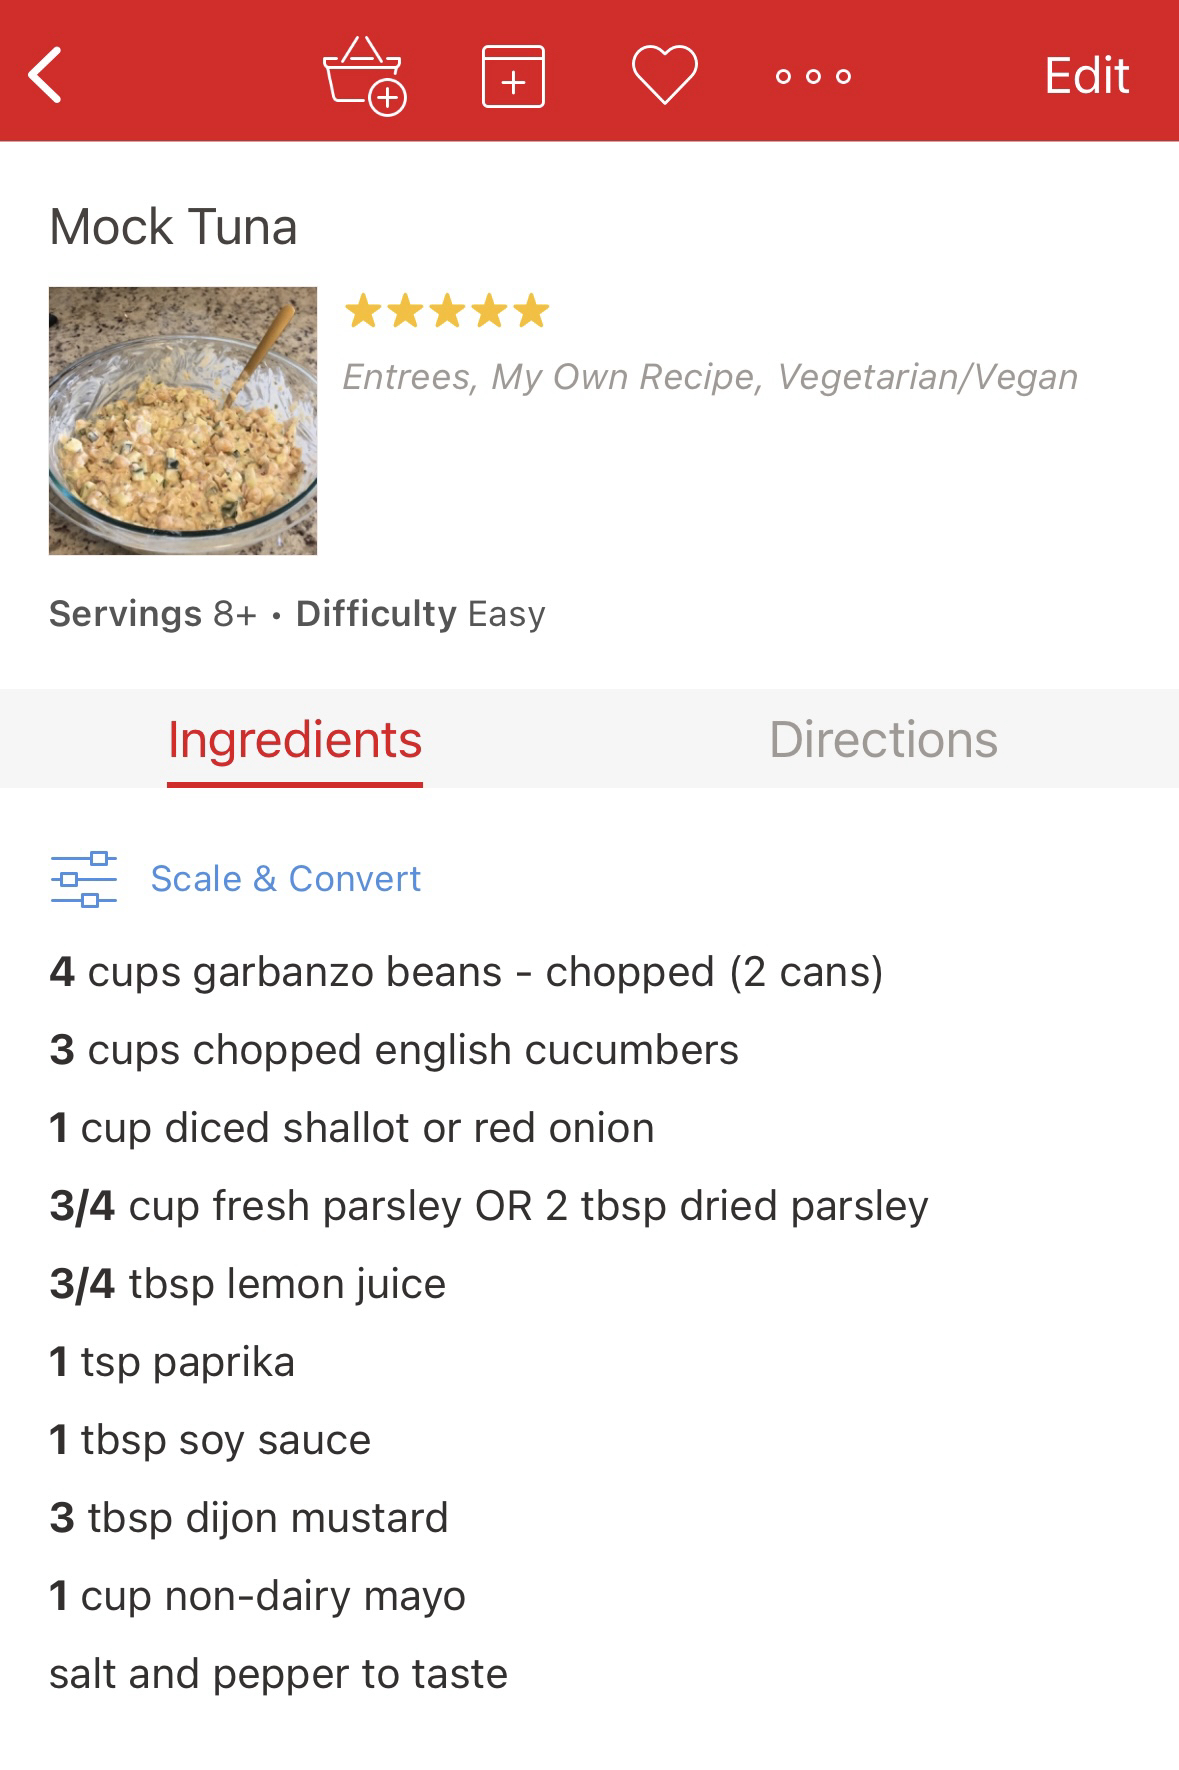Select the Ingredients tab
The height and width of the screenshot is (1770, 1179).
pyautogui.click(x=295, y=740)
